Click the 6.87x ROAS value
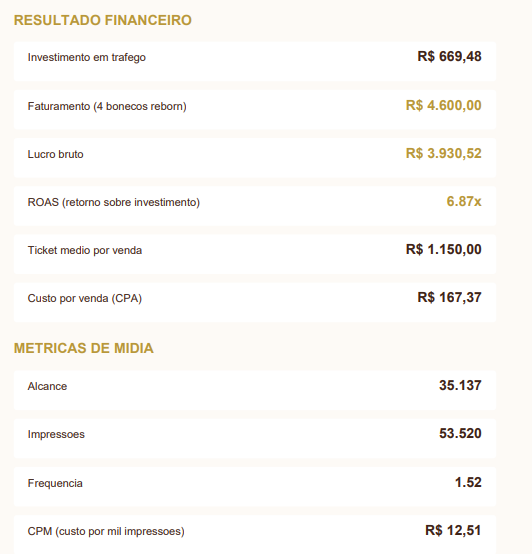The height and width of the screenshot is (554, 532). [x=463, y=201]
